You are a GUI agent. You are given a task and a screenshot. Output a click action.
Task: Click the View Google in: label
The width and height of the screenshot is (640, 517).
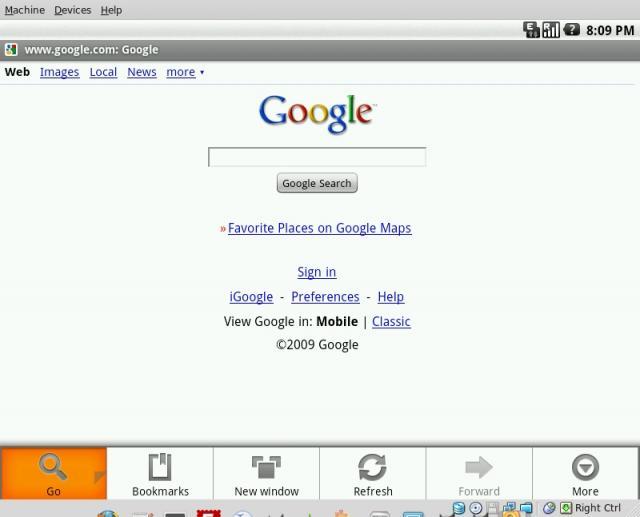coord(268,322)
